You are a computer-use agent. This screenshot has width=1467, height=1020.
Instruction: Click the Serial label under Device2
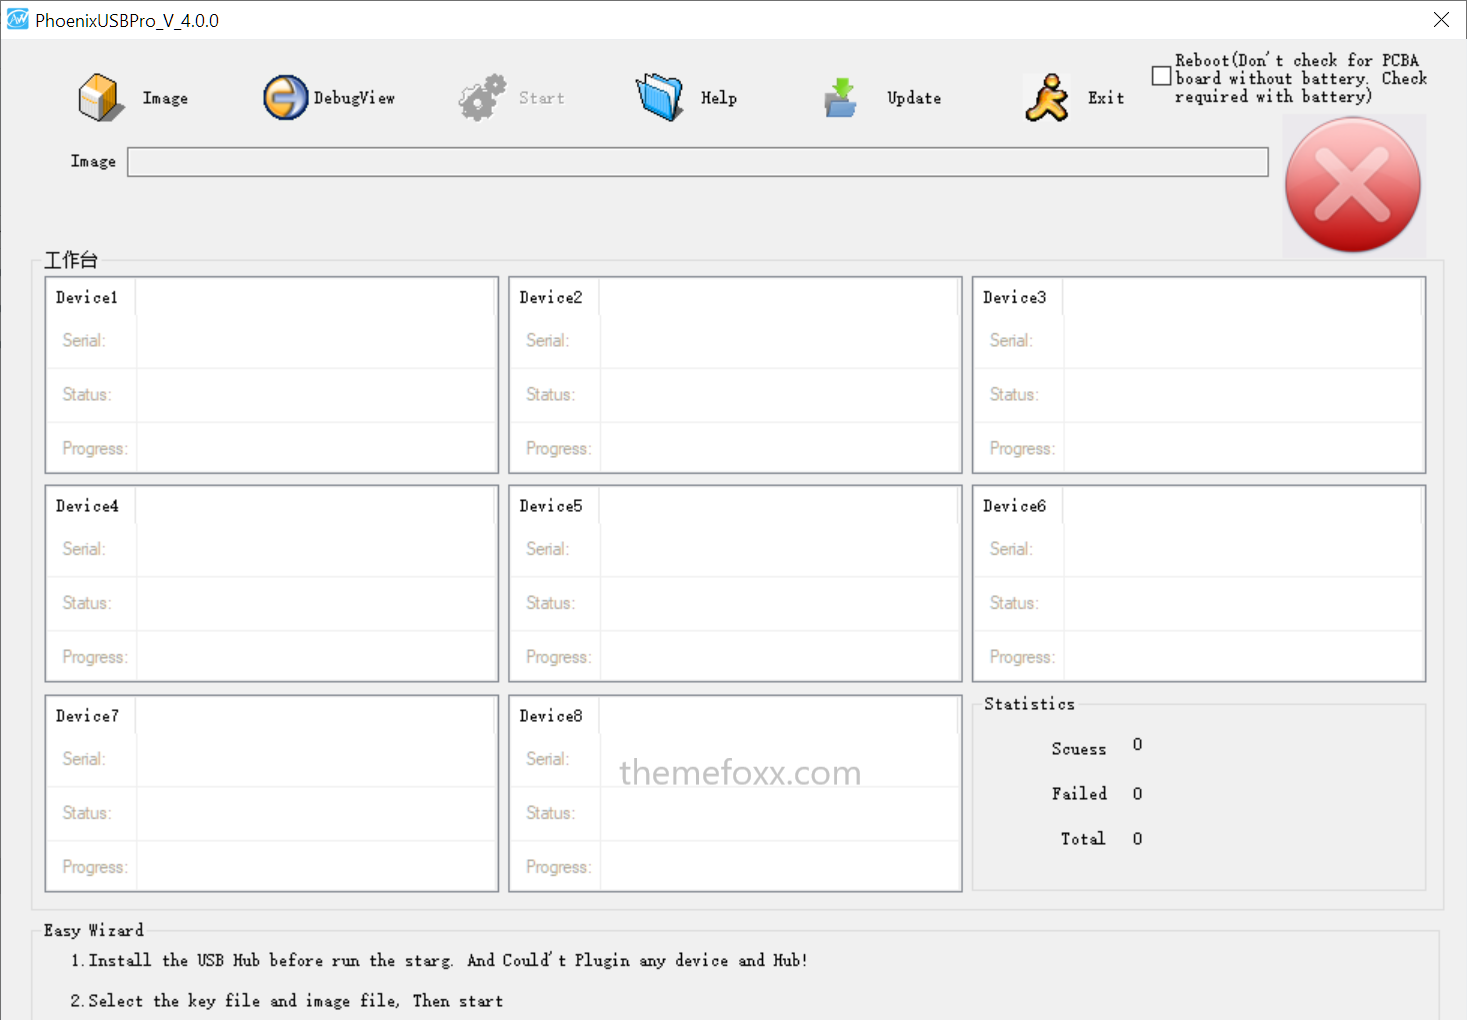point(548,341)
